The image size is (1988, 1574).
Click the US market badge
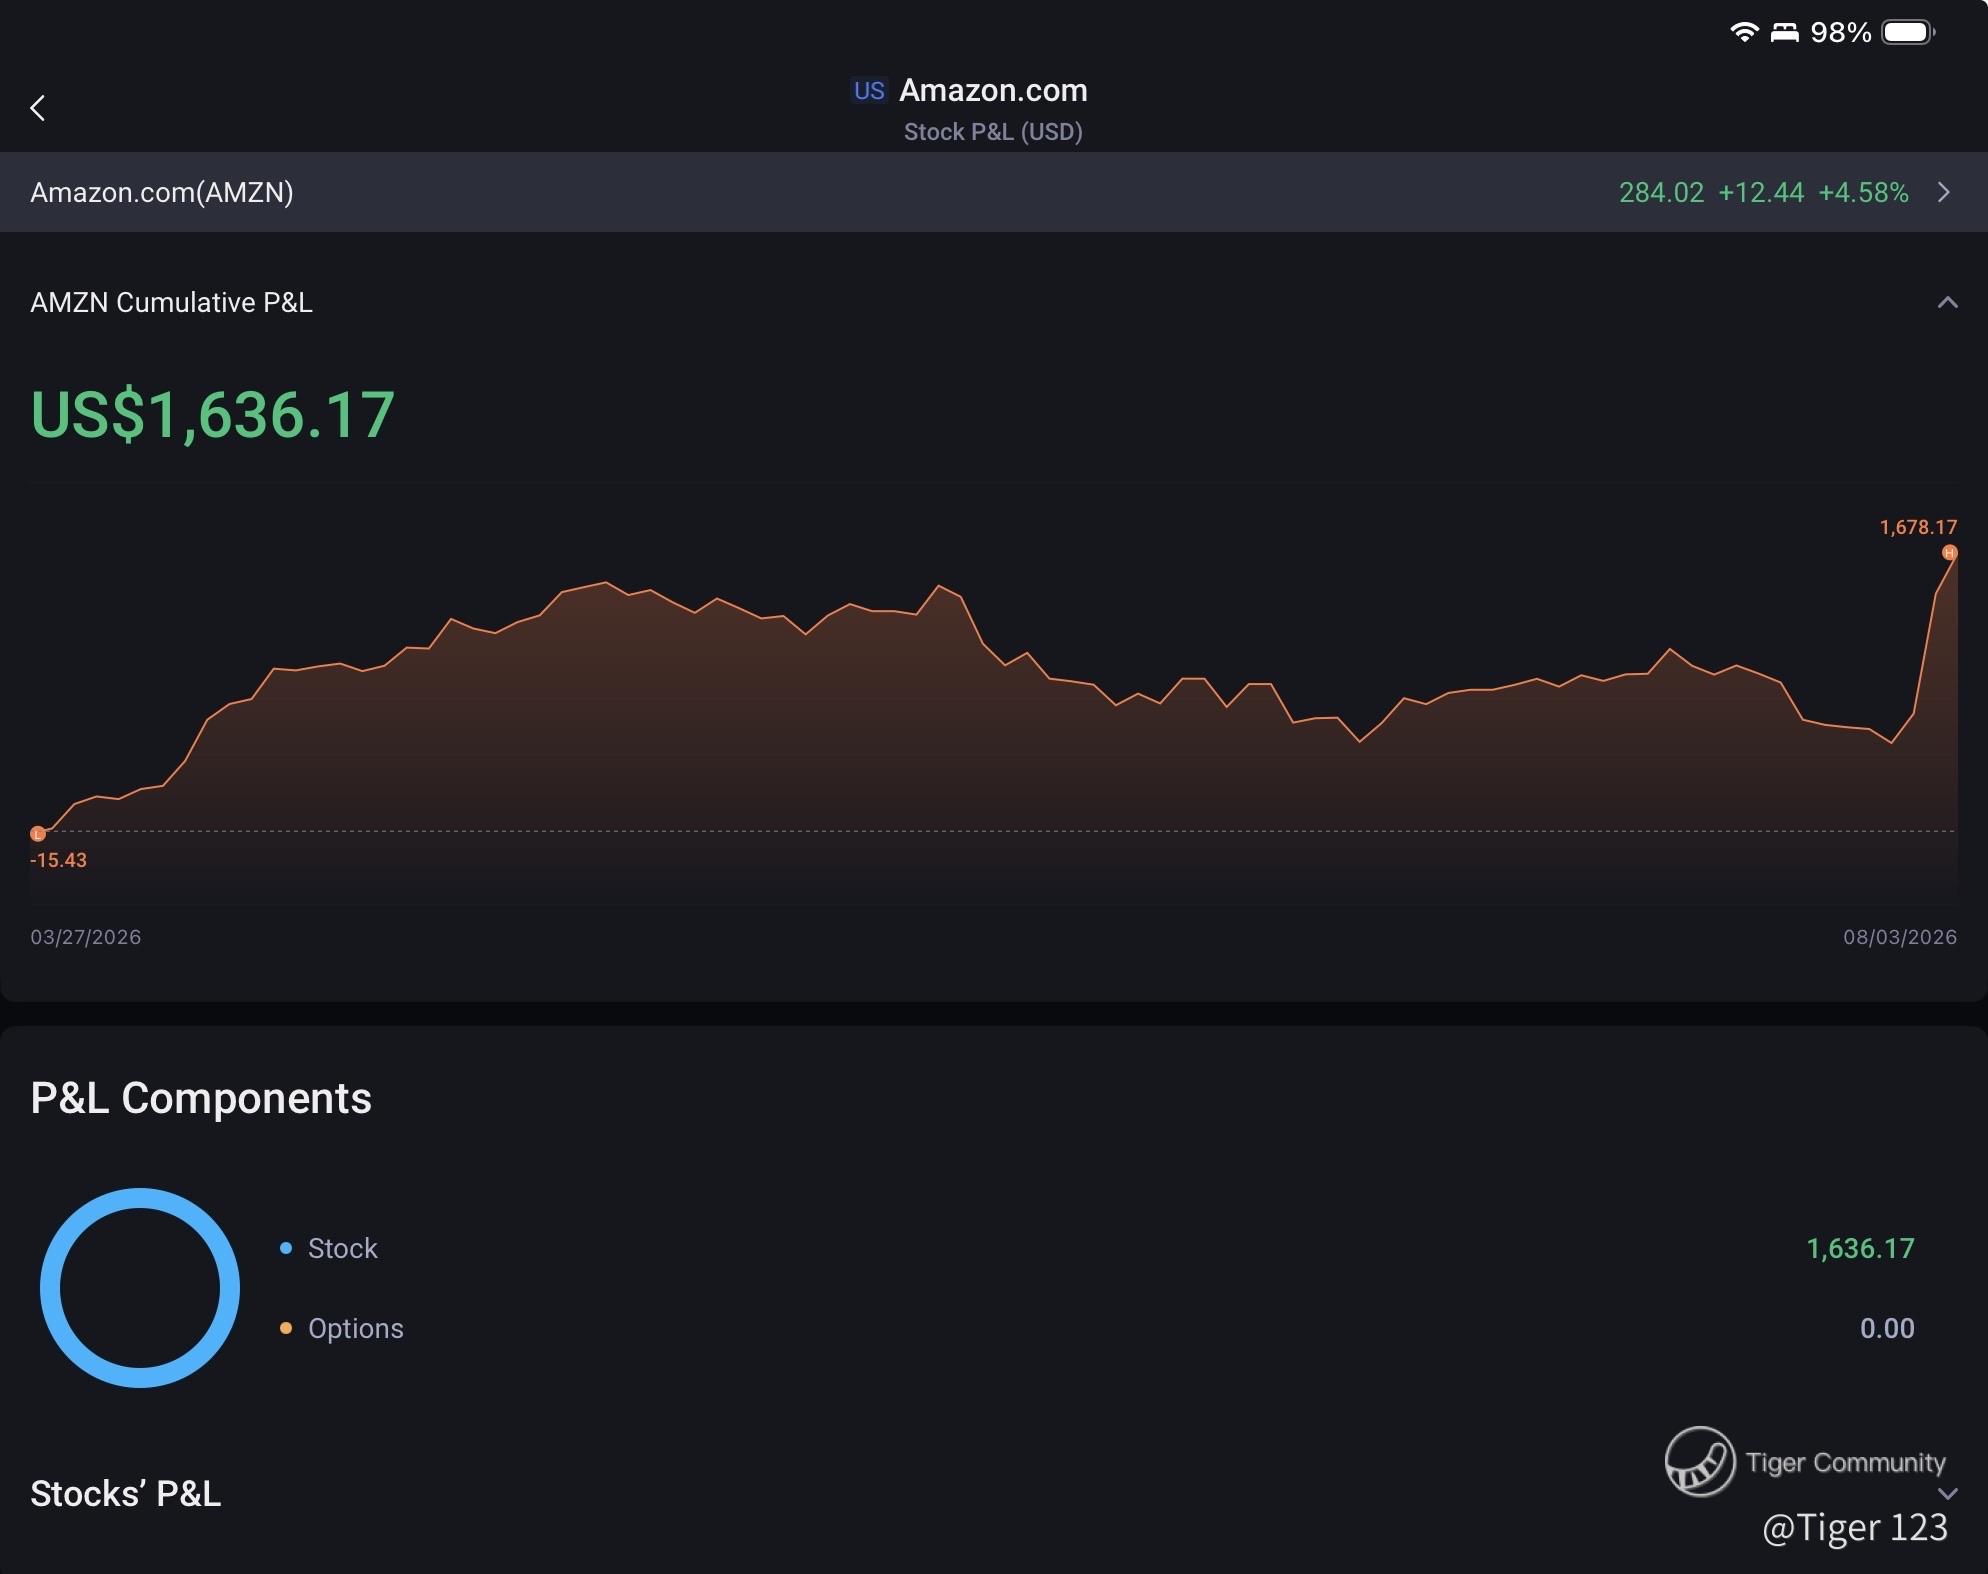[x=869, y=91]
